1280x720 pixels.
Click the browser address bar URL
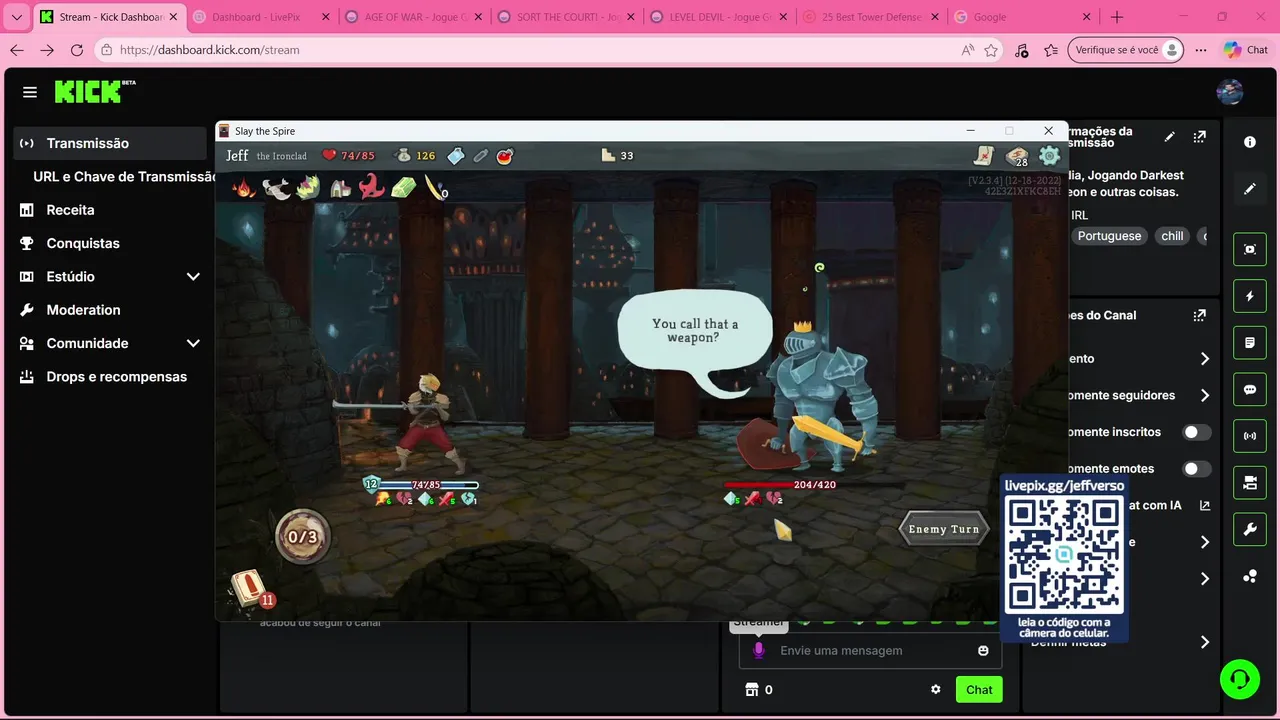pyautogui.click(x=209, y=50)
